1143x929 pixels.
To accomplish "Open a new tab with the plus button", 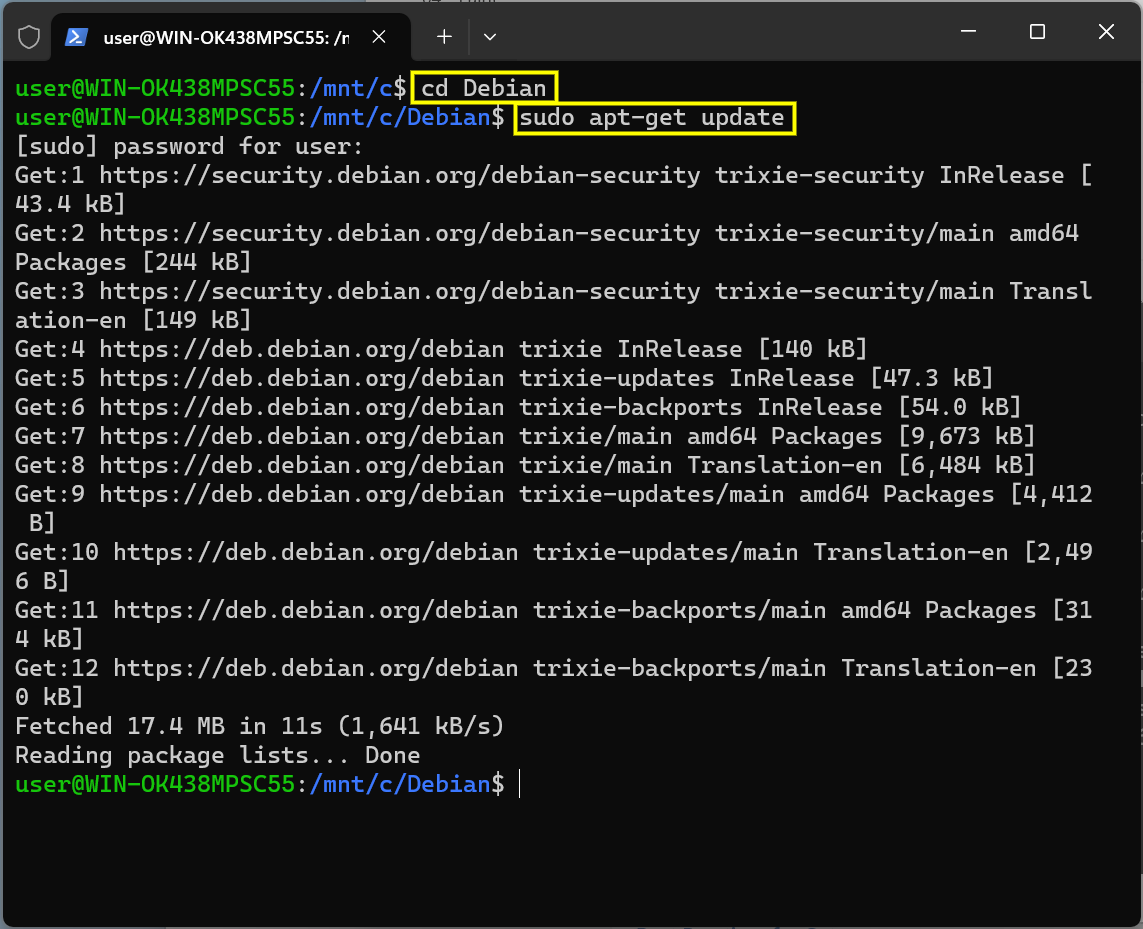I will tap(444, 36).
